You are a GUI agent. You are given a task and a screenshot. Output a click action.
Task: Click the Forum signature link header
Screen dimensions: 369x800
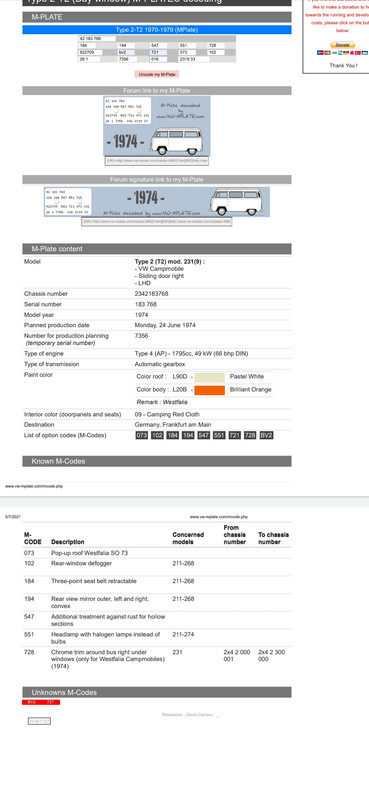pos(157,180)
